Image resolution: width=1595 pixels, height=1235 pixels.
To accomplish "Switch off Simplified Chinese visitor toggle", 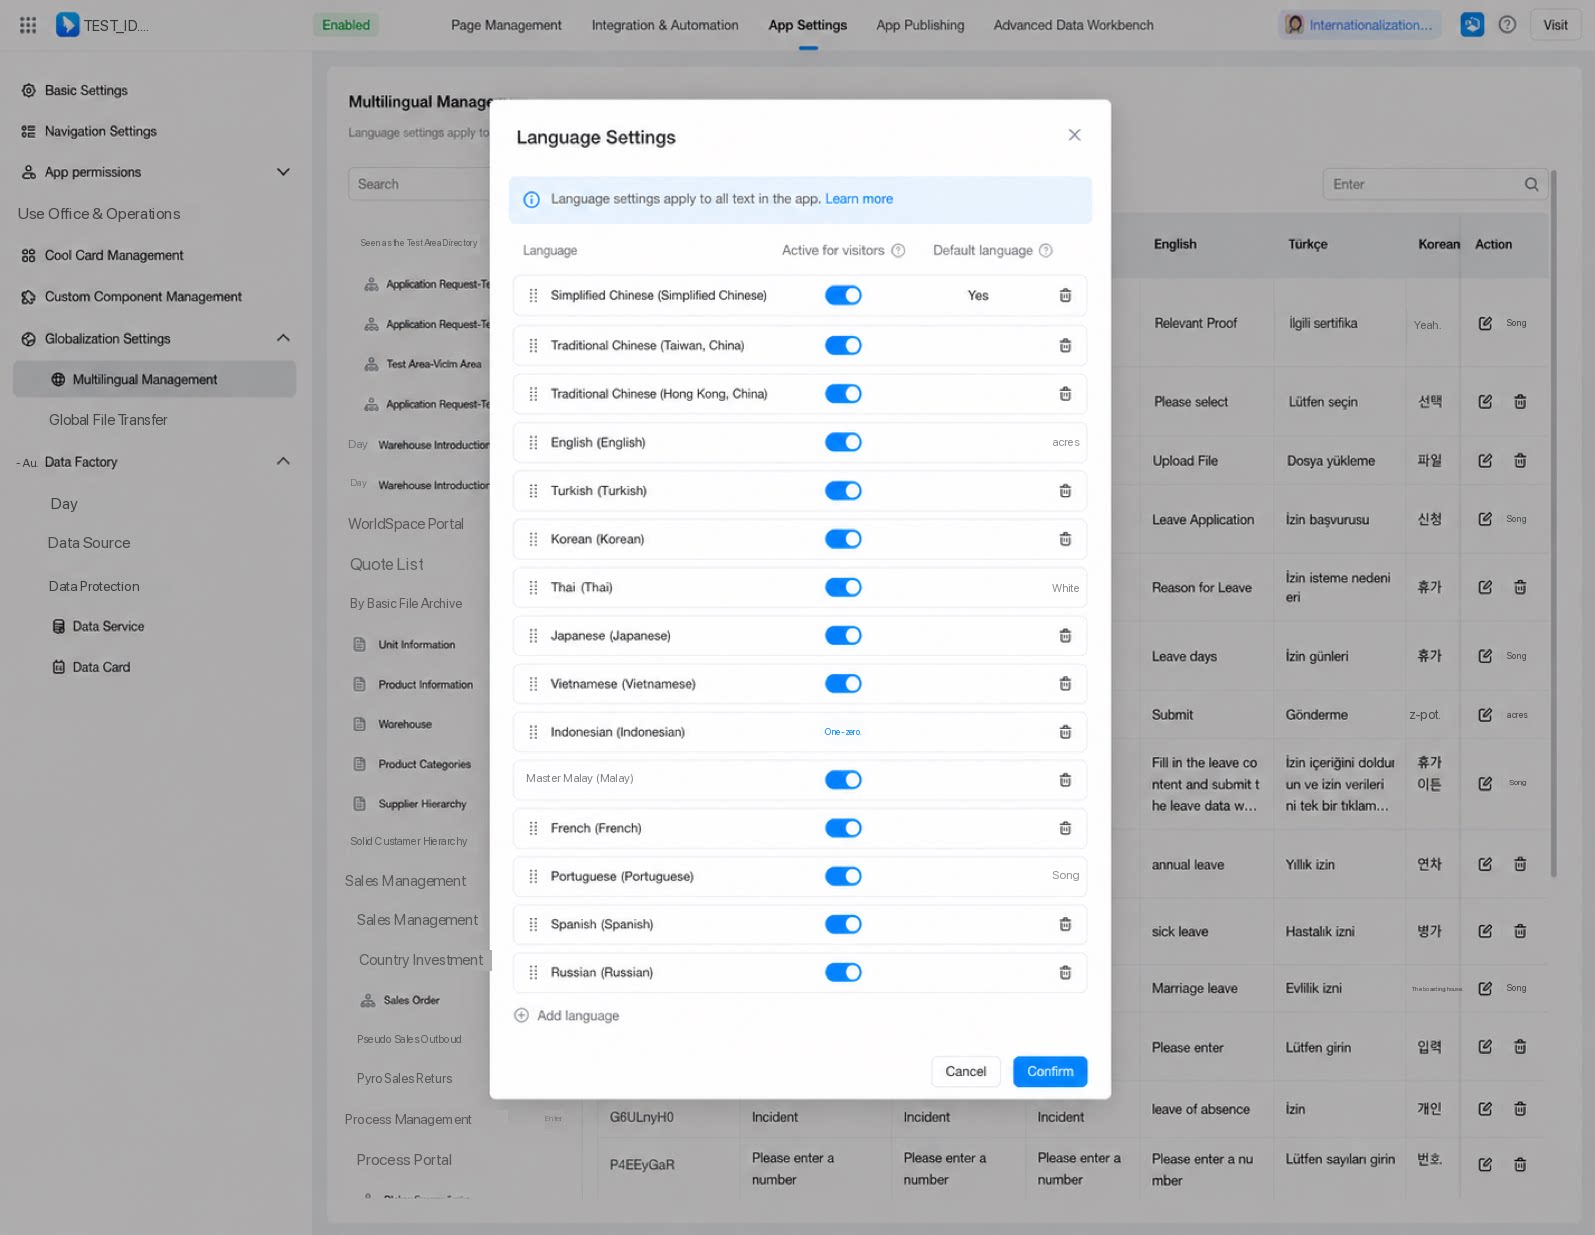I will (843, 295).
